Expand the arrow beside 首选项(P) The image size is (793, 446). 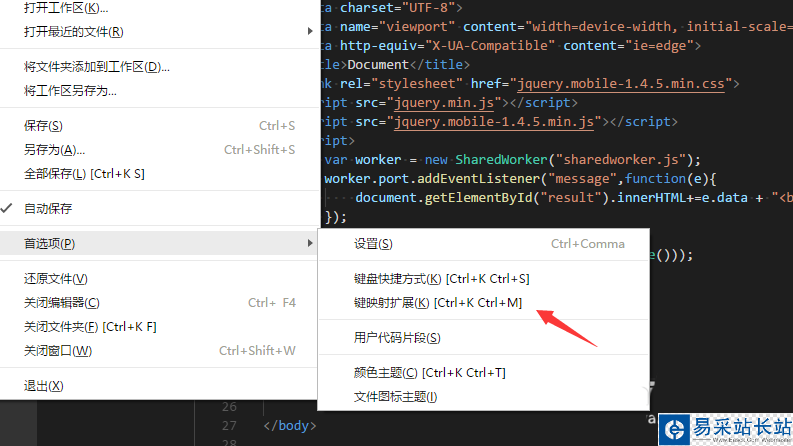pyautogui.click(x=310, y=243)
